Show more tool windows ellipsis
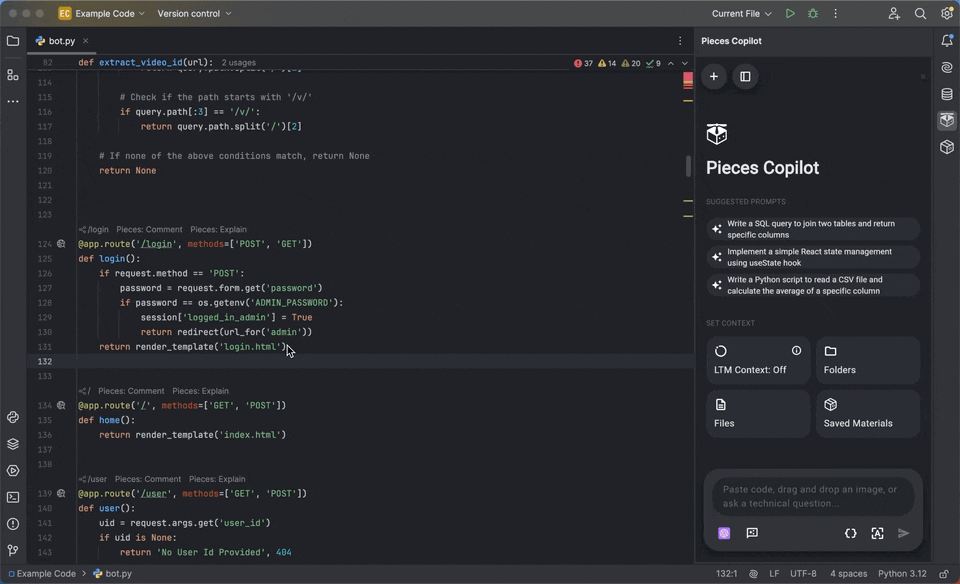This screenshot has width=960, height=584. pyautogui.click(x=13, y=101)
